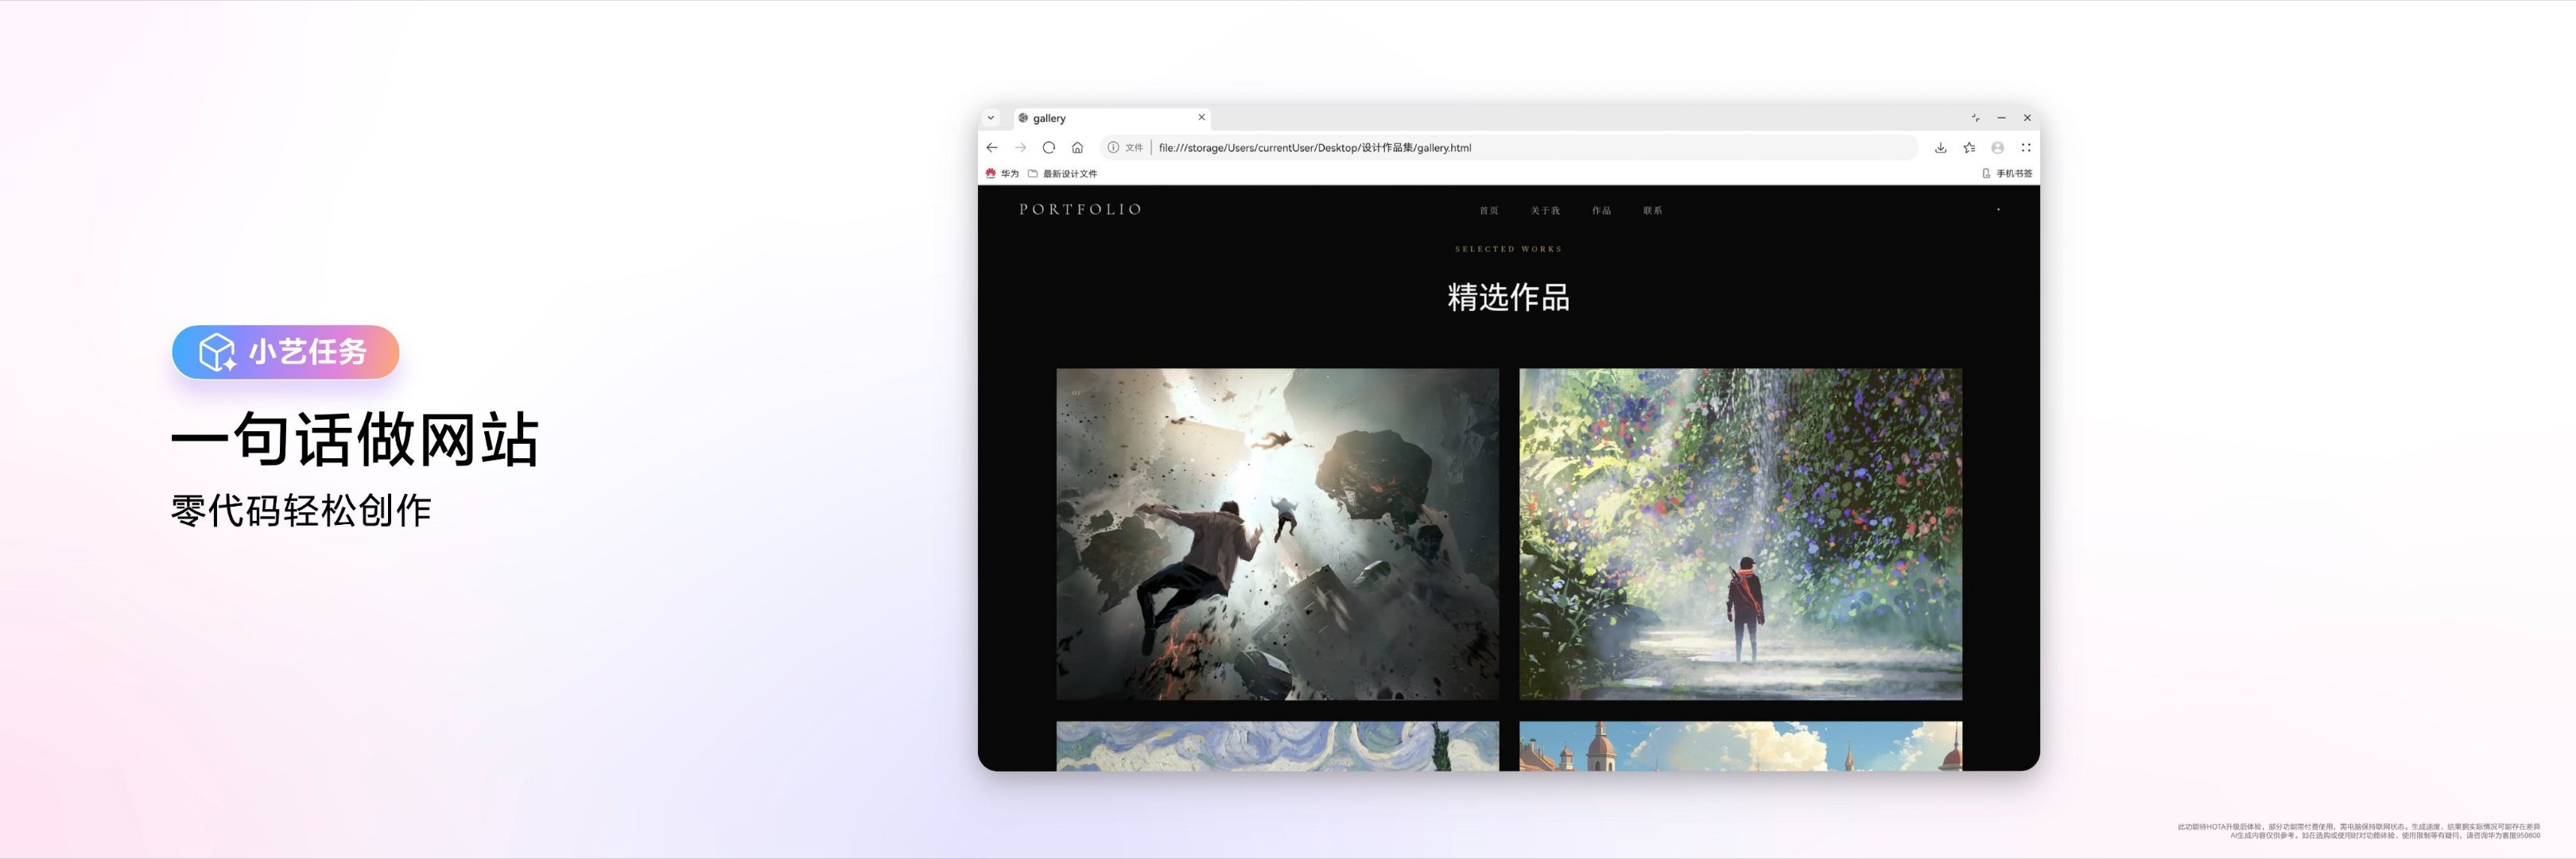
Task: Click the SELECTED WORKS subtitle
Action: (1508, 249)
